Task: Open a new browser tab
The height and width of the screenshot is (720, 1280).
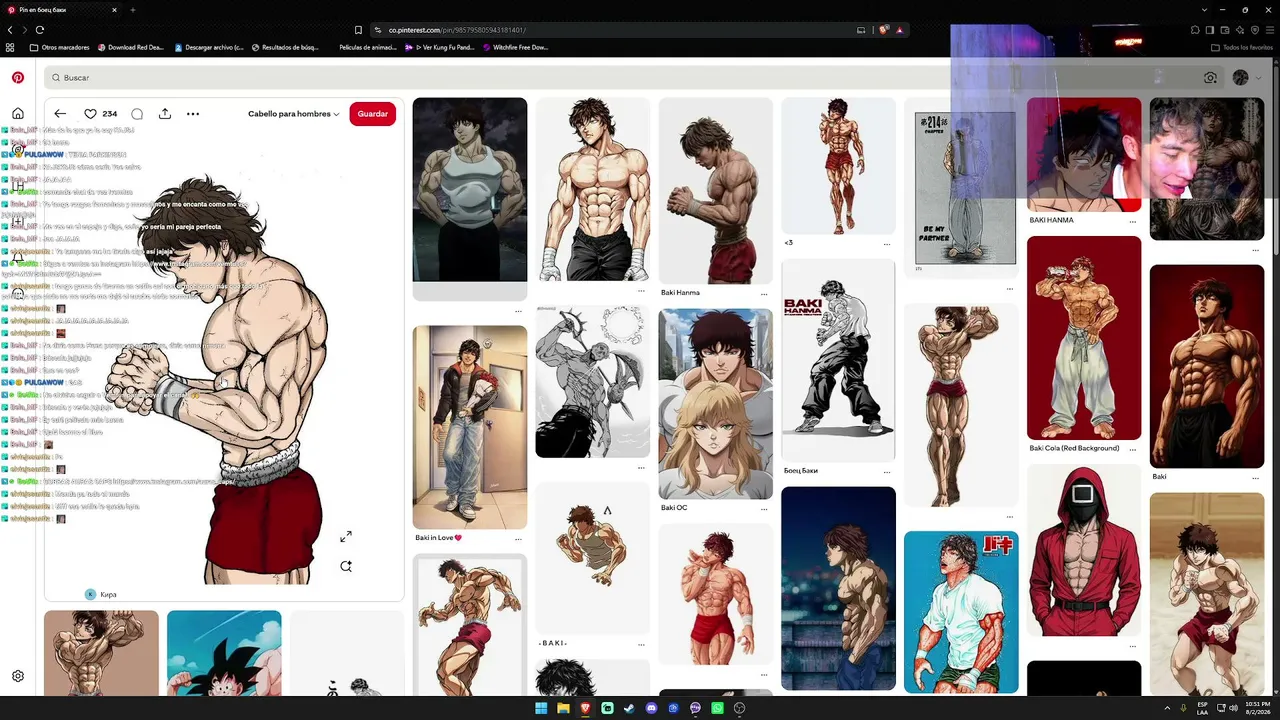Action: coord(132,10)
